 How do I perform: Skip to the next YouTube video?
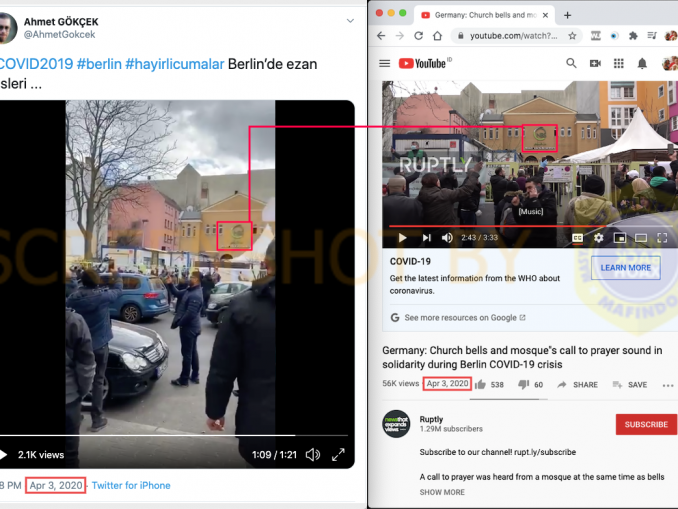427,237
